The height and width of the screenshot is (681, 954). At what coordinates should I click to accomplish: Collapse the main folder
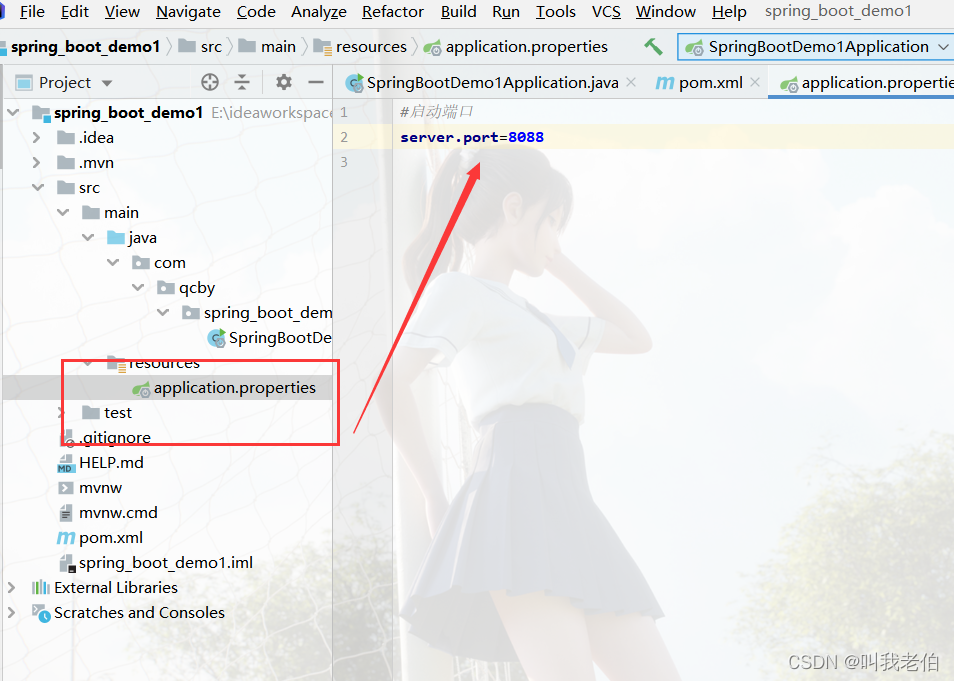point(63,212)
